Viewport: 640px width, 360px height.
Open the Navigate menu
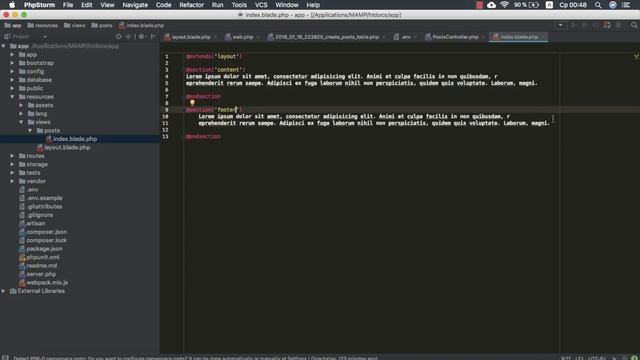[x=135, y=5]
